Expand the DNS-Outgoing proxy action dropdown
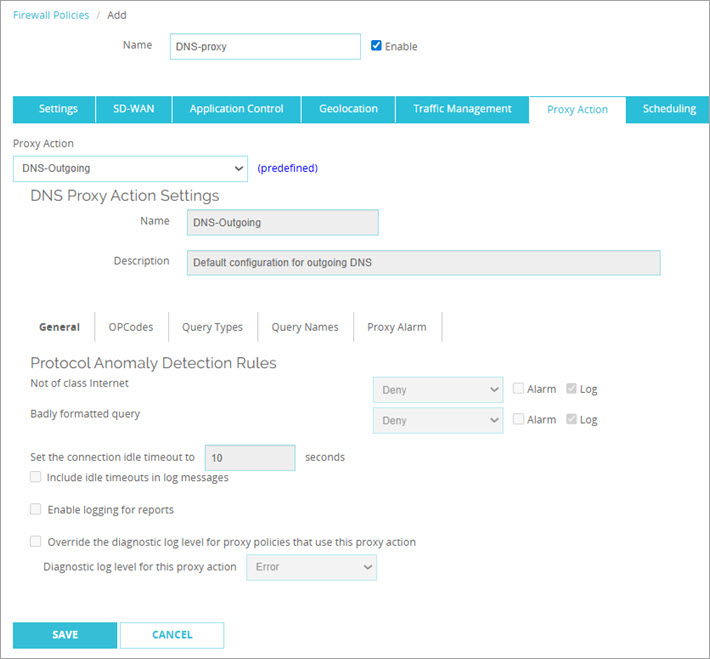Screen dimensions: 710x659 click(x=130, y=168)
